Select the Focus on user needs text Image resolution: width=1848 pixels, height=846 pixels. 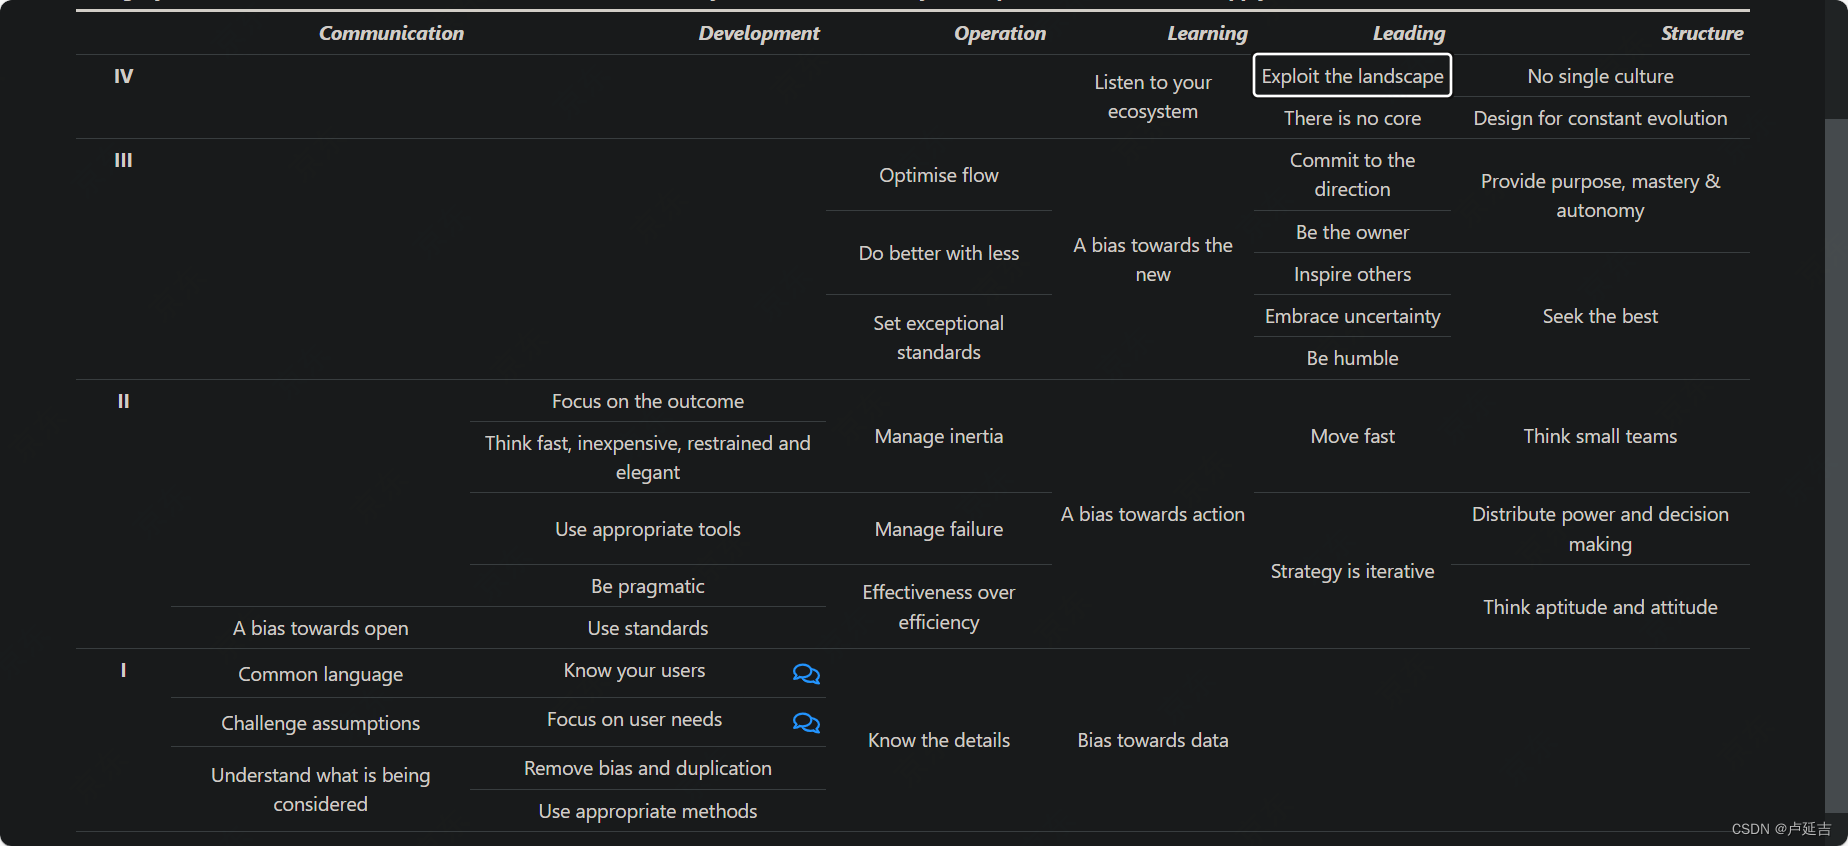(x=634, y=719)
